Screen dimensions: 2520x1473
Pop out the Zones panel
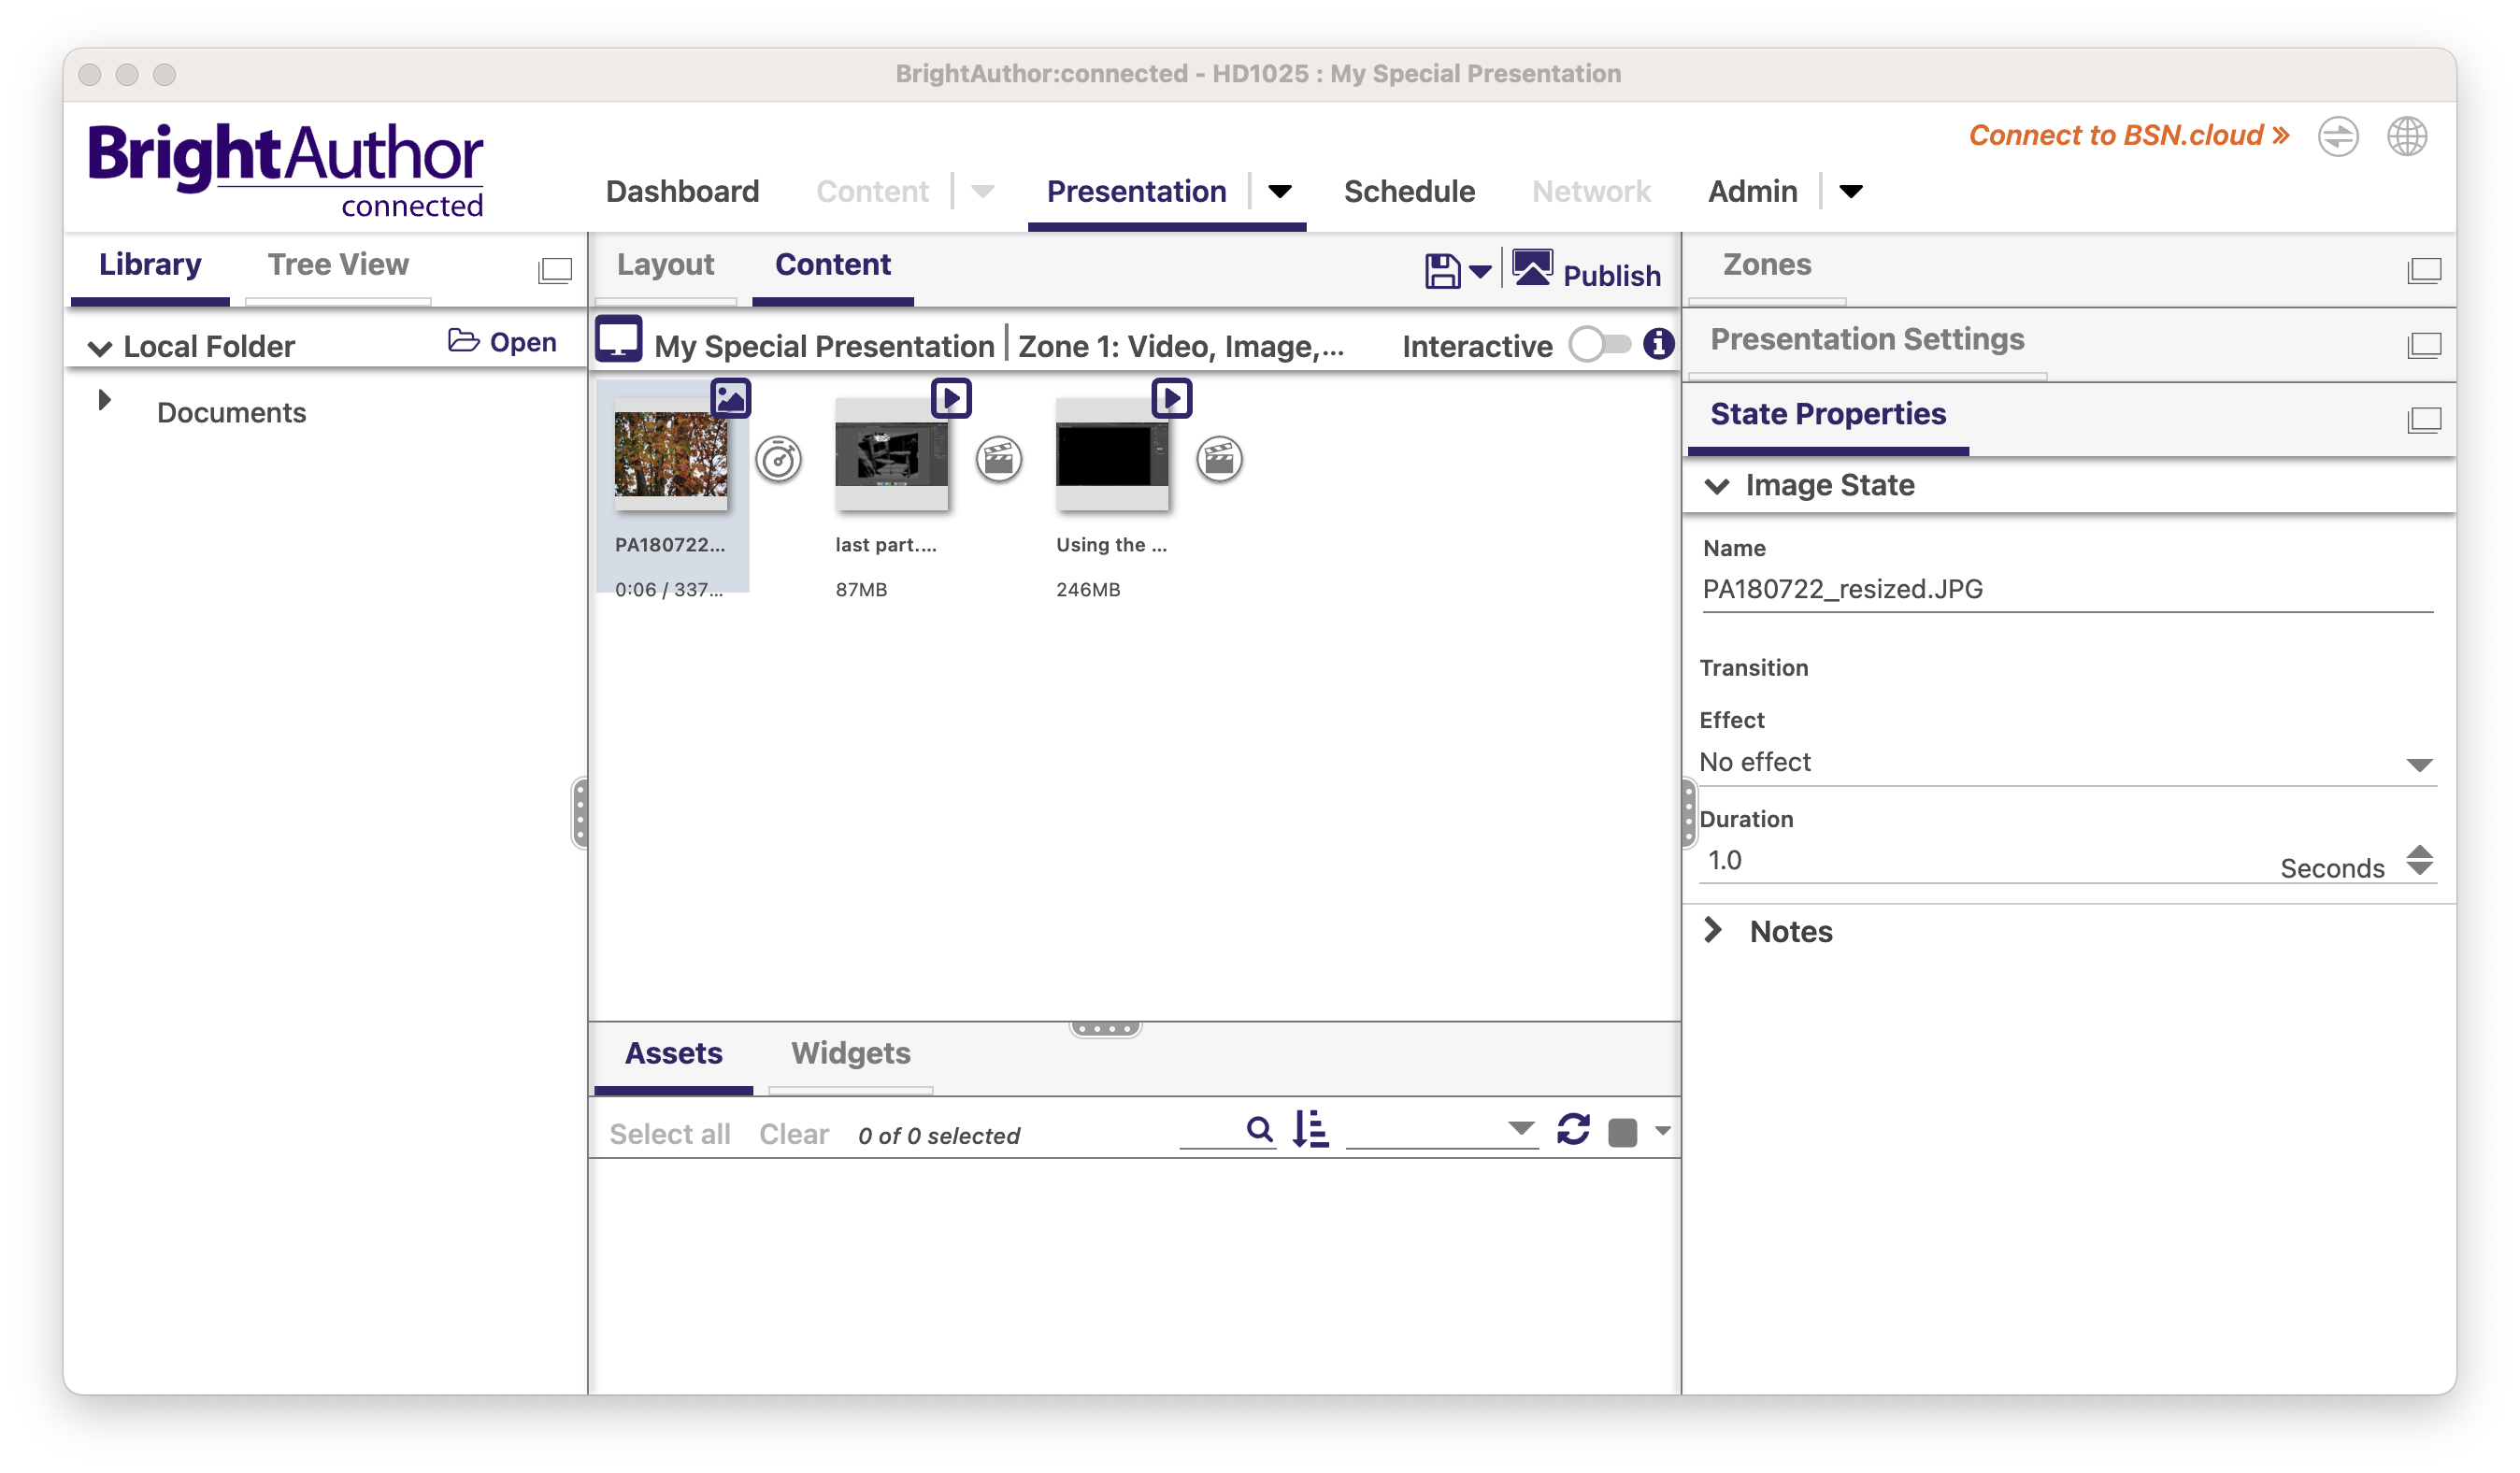(2424, 270)
